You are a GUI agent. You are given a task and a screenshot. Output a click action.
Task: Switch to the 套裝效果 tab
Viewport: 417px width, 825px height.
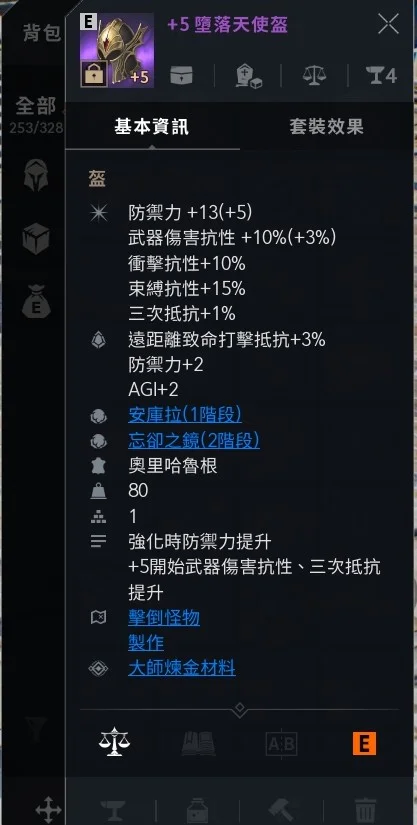(x=326, y=127)
